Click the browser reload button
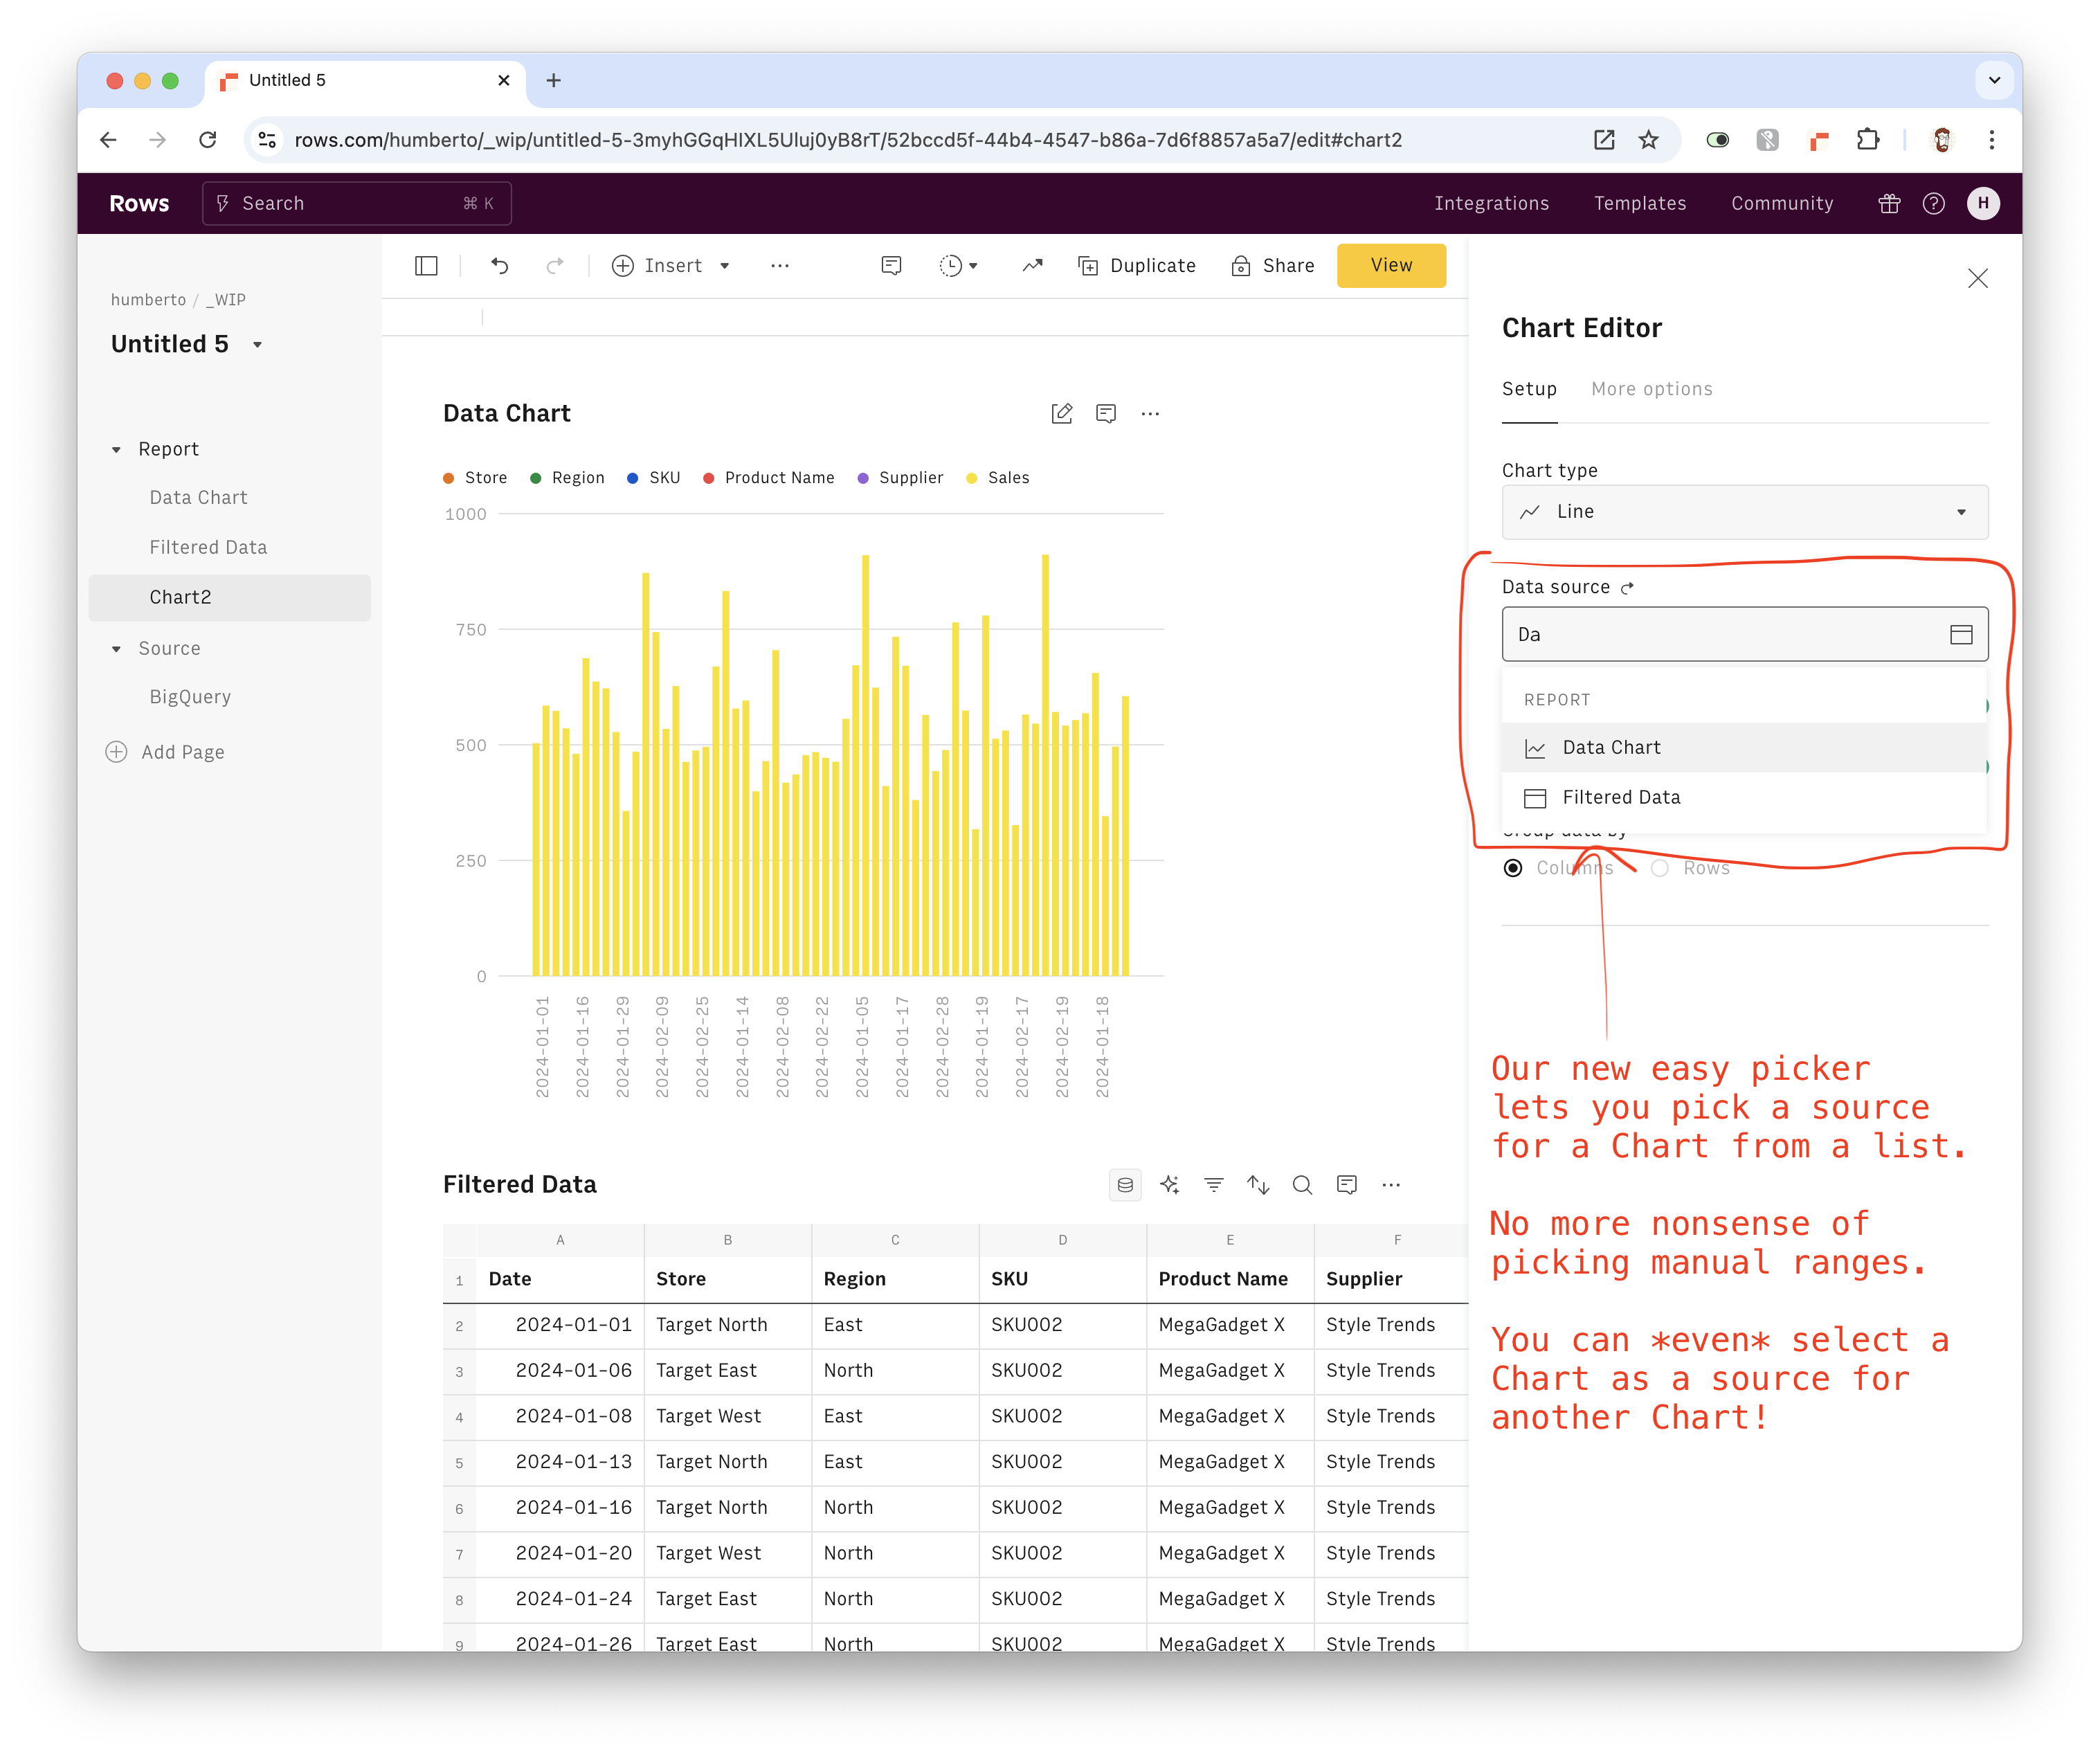This screenshot has width=2100, height=1754. tap(207, 140)
